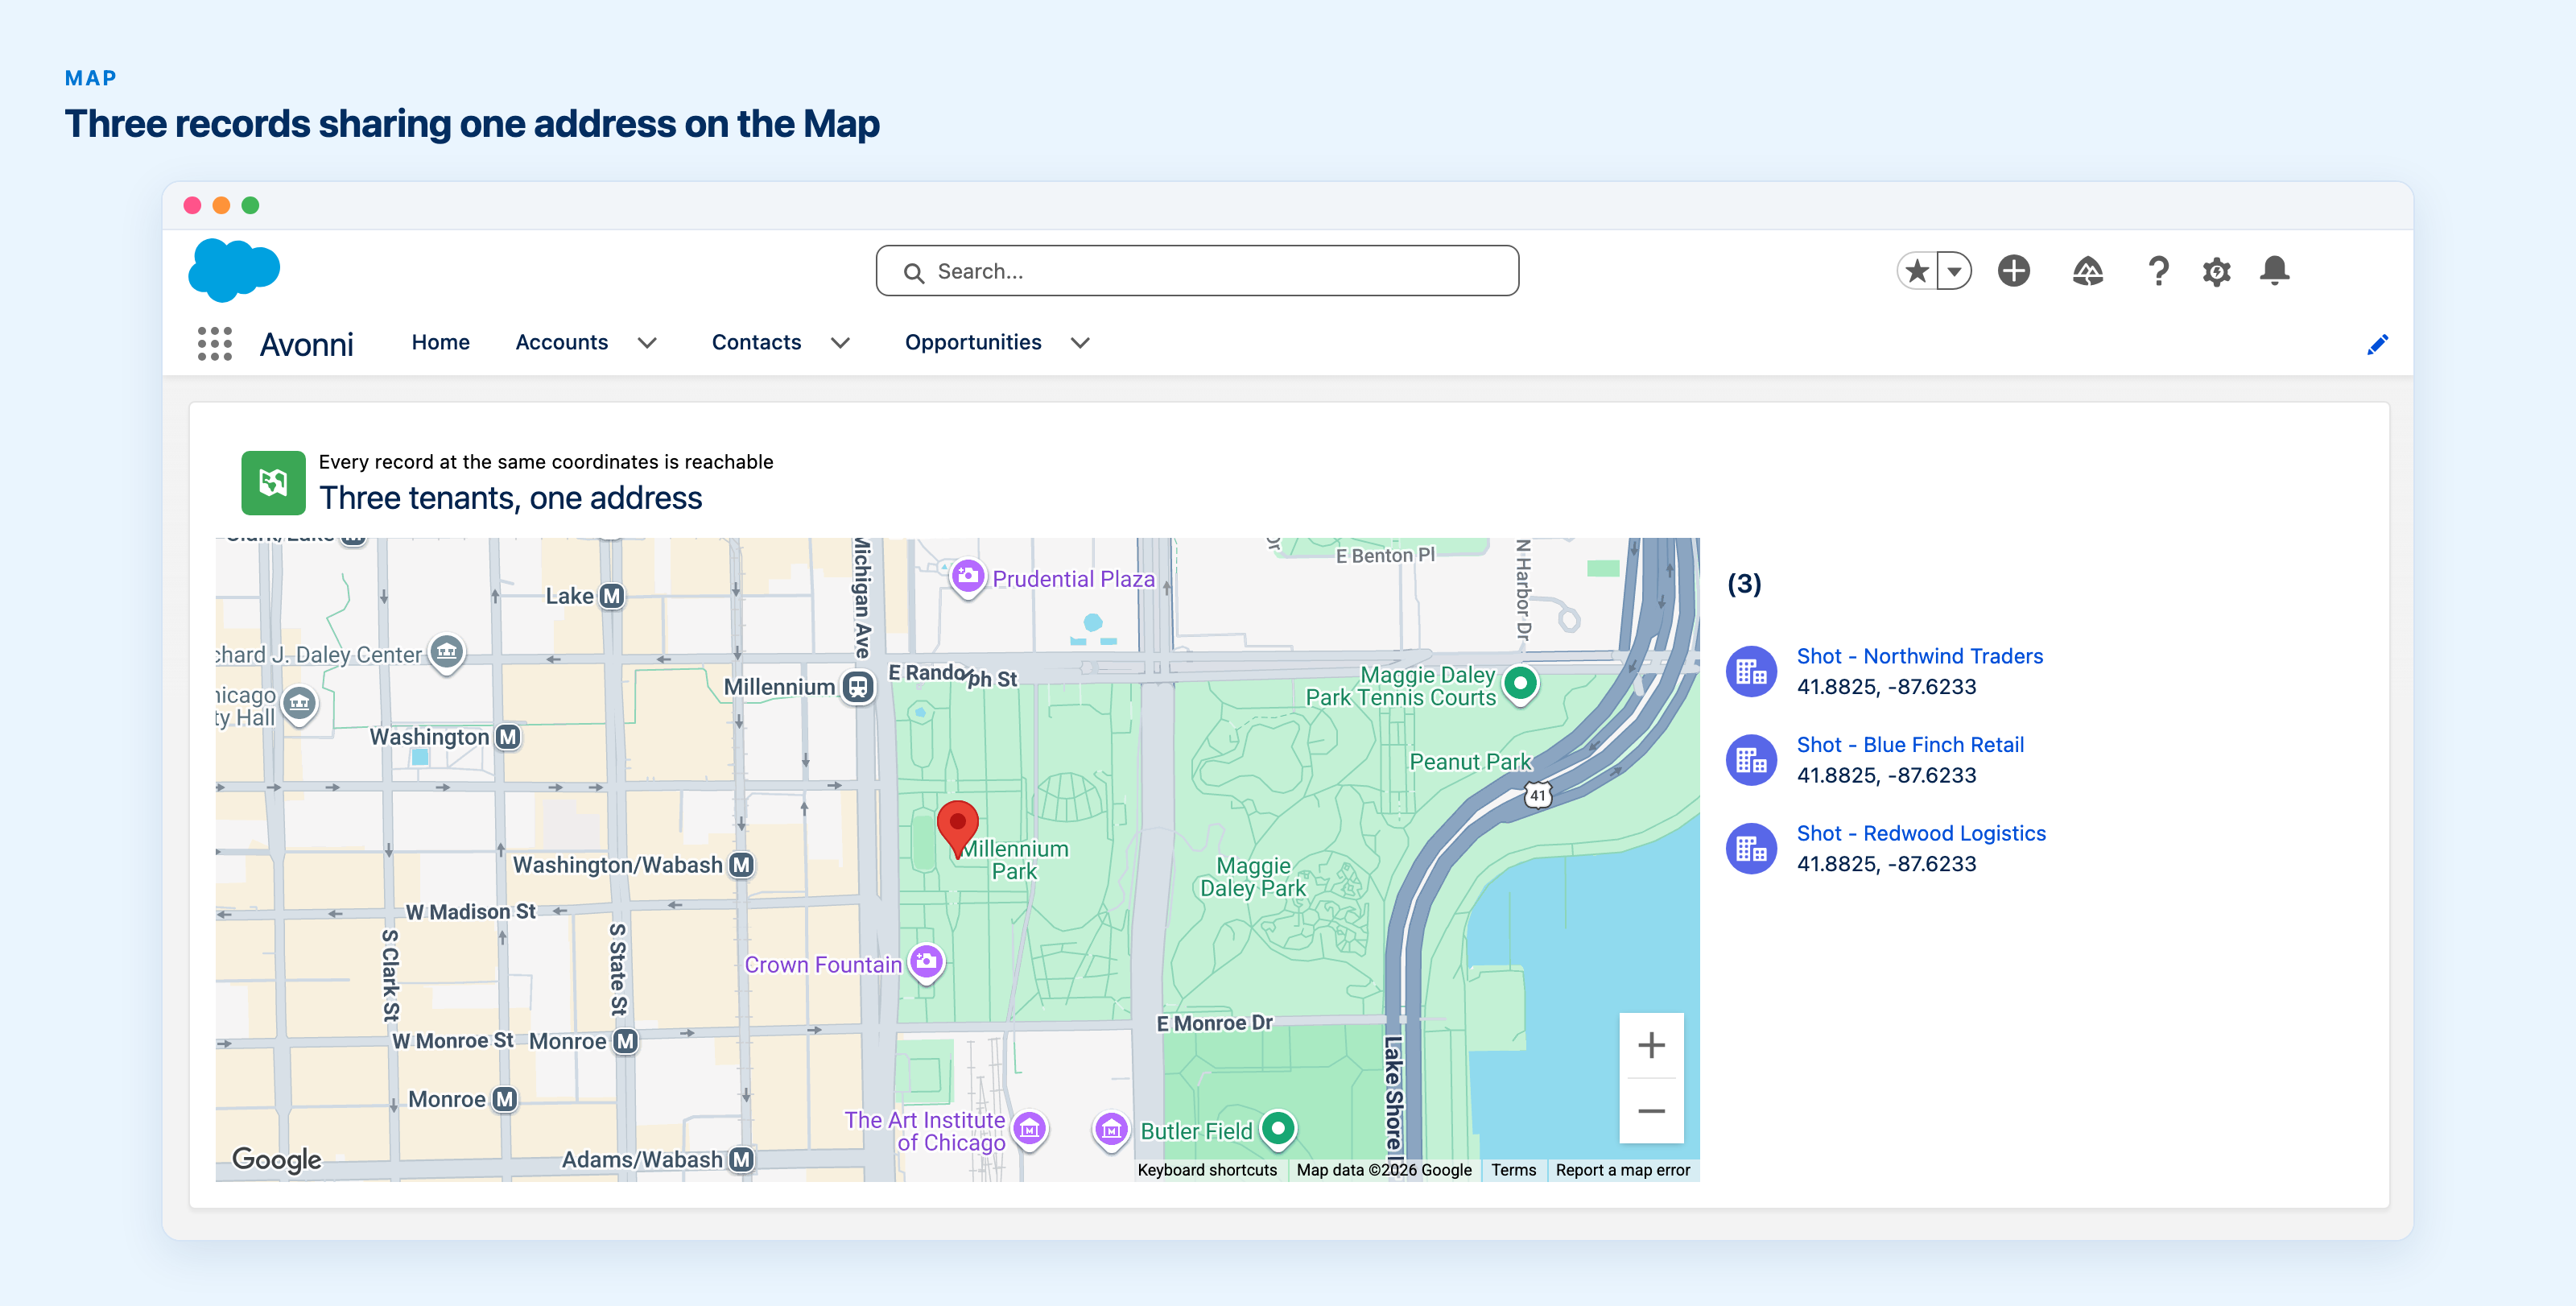Viewport: 2576px width, 1306px height.
Task: Click the (3) record count text
Action: (x=1744, y=583)
